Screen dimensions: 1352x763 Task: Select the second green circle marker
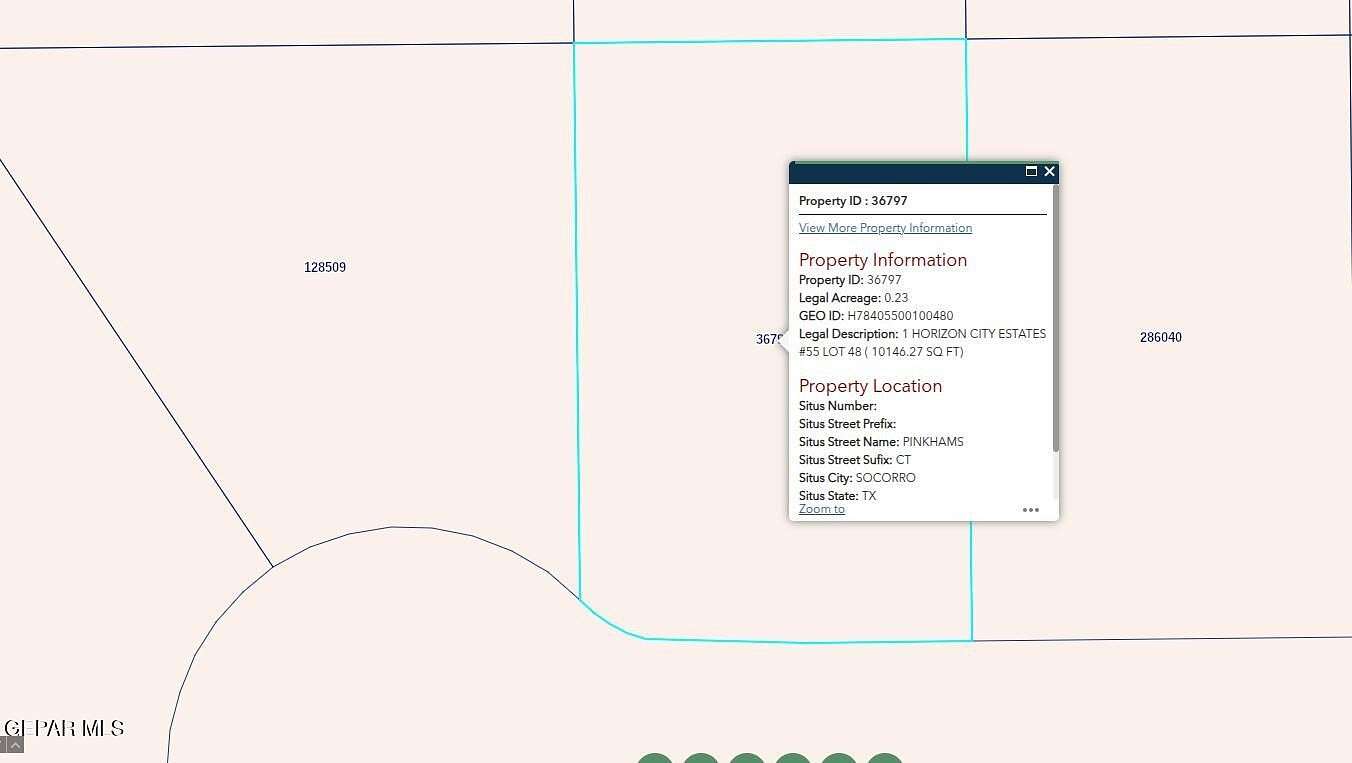pyautogui.click(x=701, y=759)
